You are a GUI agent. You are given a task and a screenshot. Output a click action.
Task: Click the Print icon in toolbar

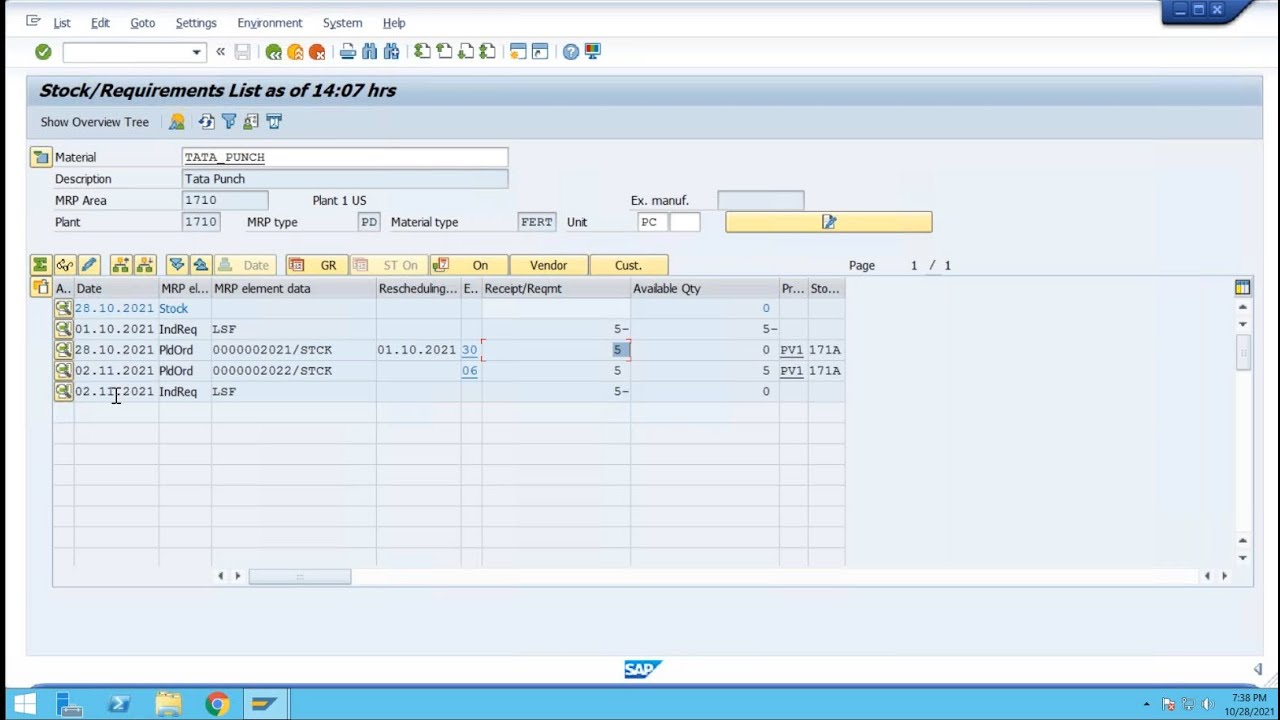pyautogui.click(x=348, y=52)
